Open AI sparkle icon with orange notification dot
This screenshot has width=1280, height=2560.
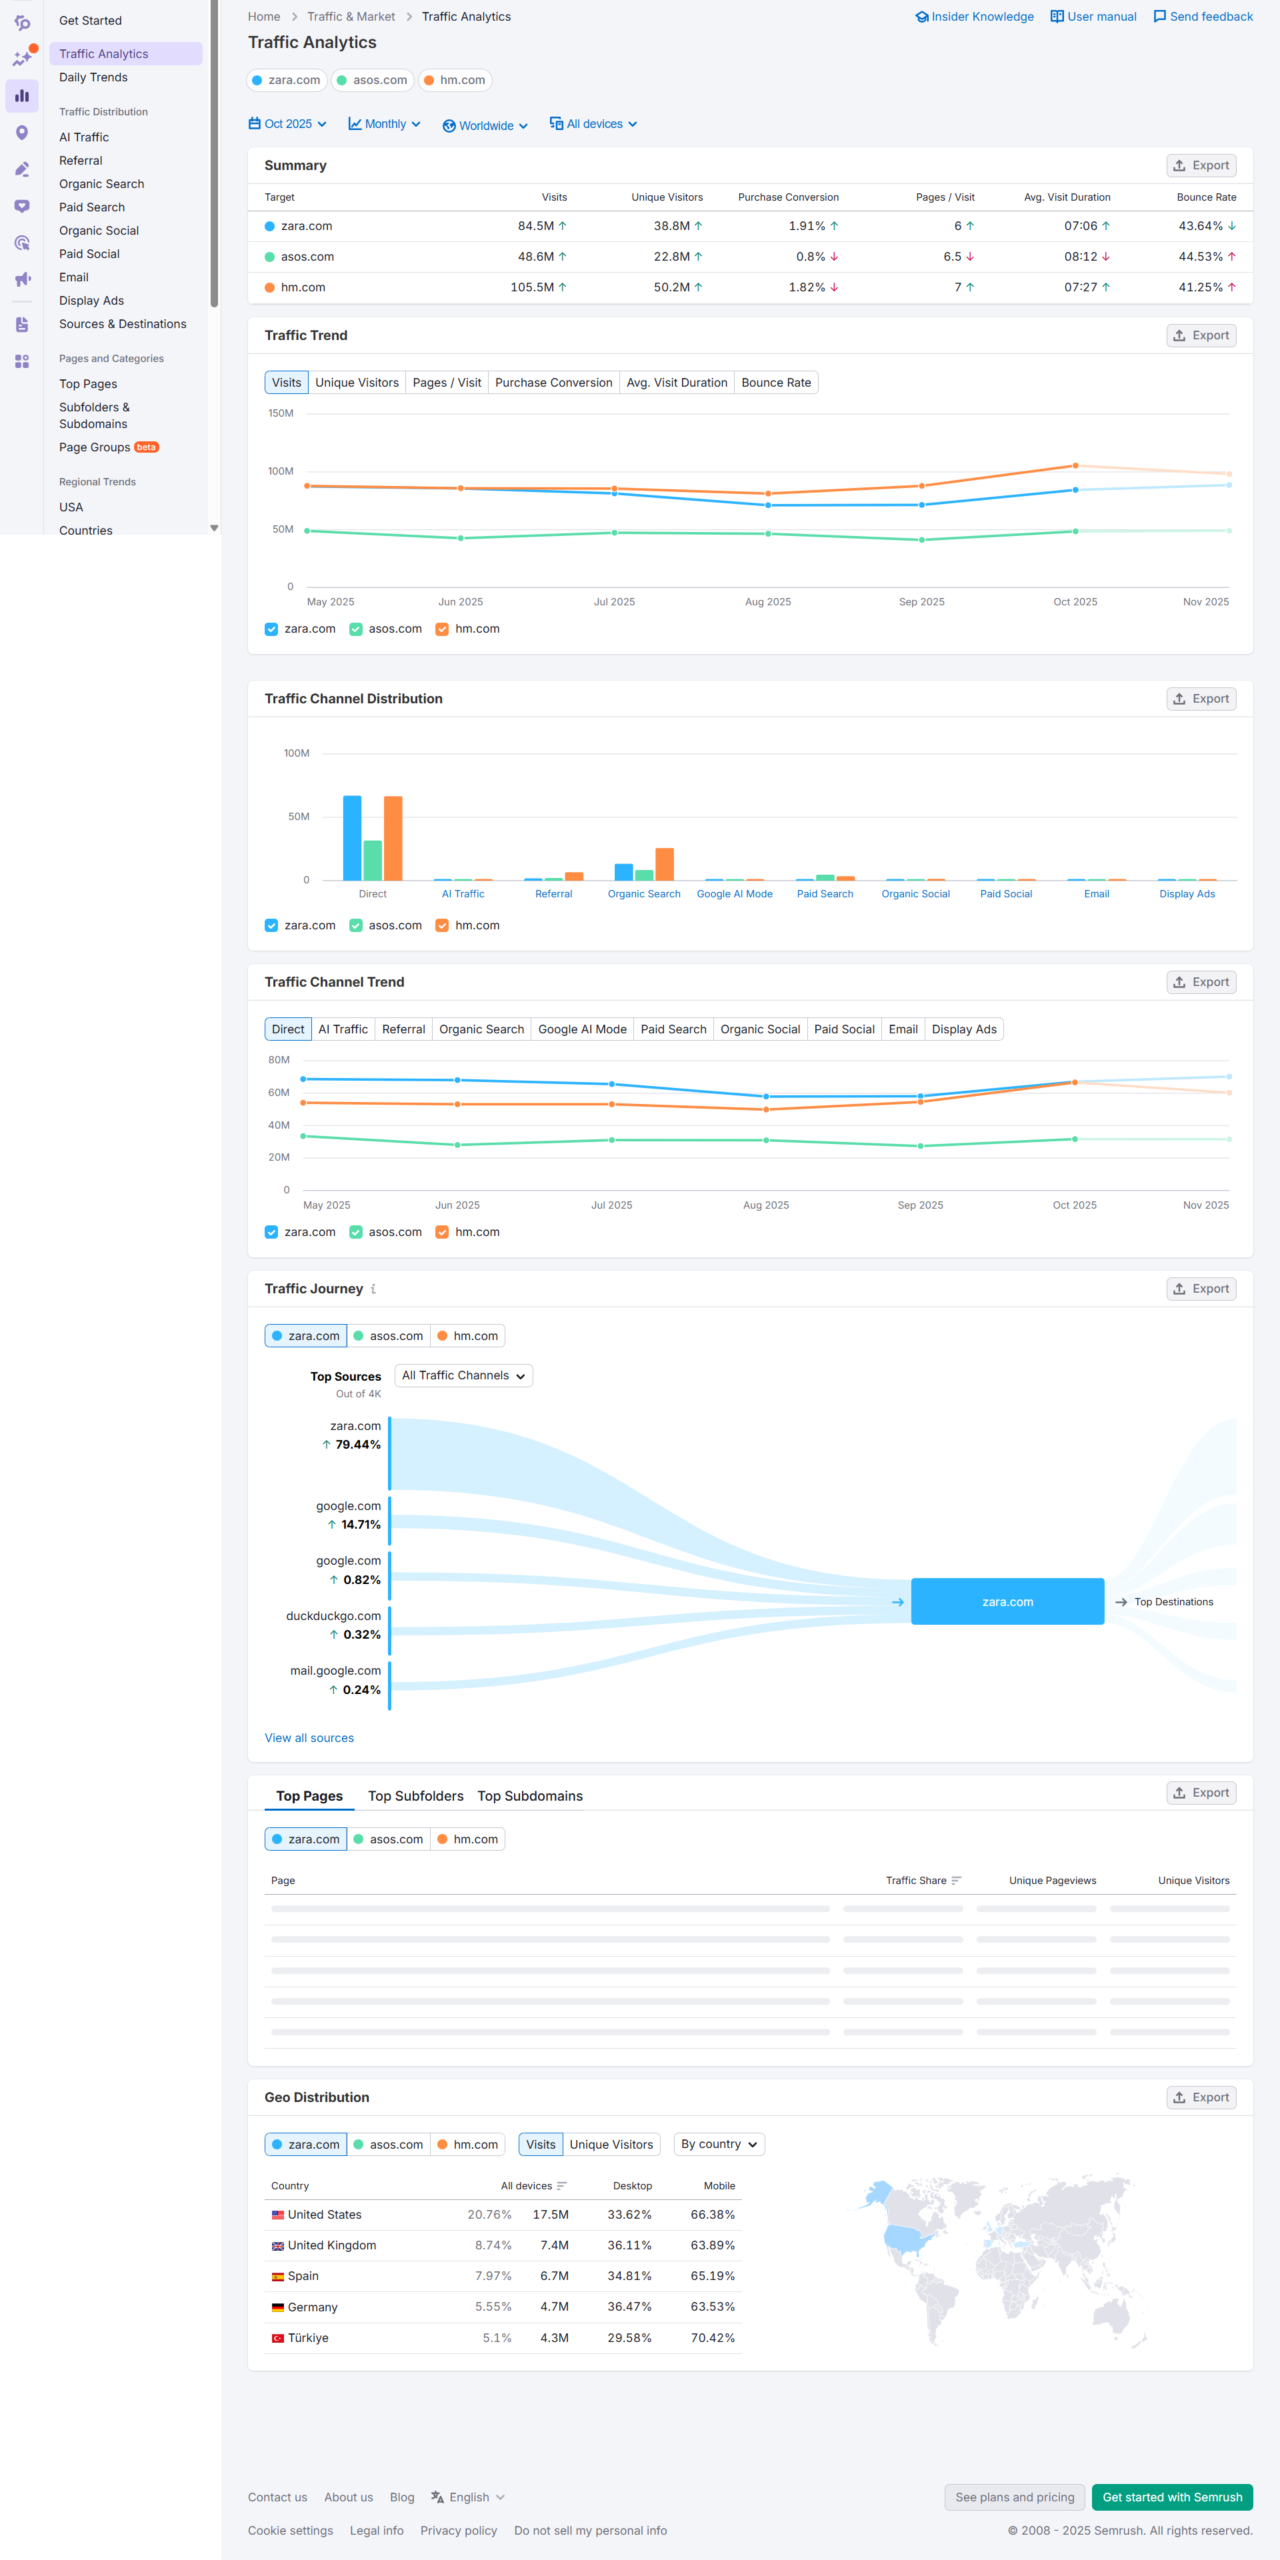click(22, 58)
